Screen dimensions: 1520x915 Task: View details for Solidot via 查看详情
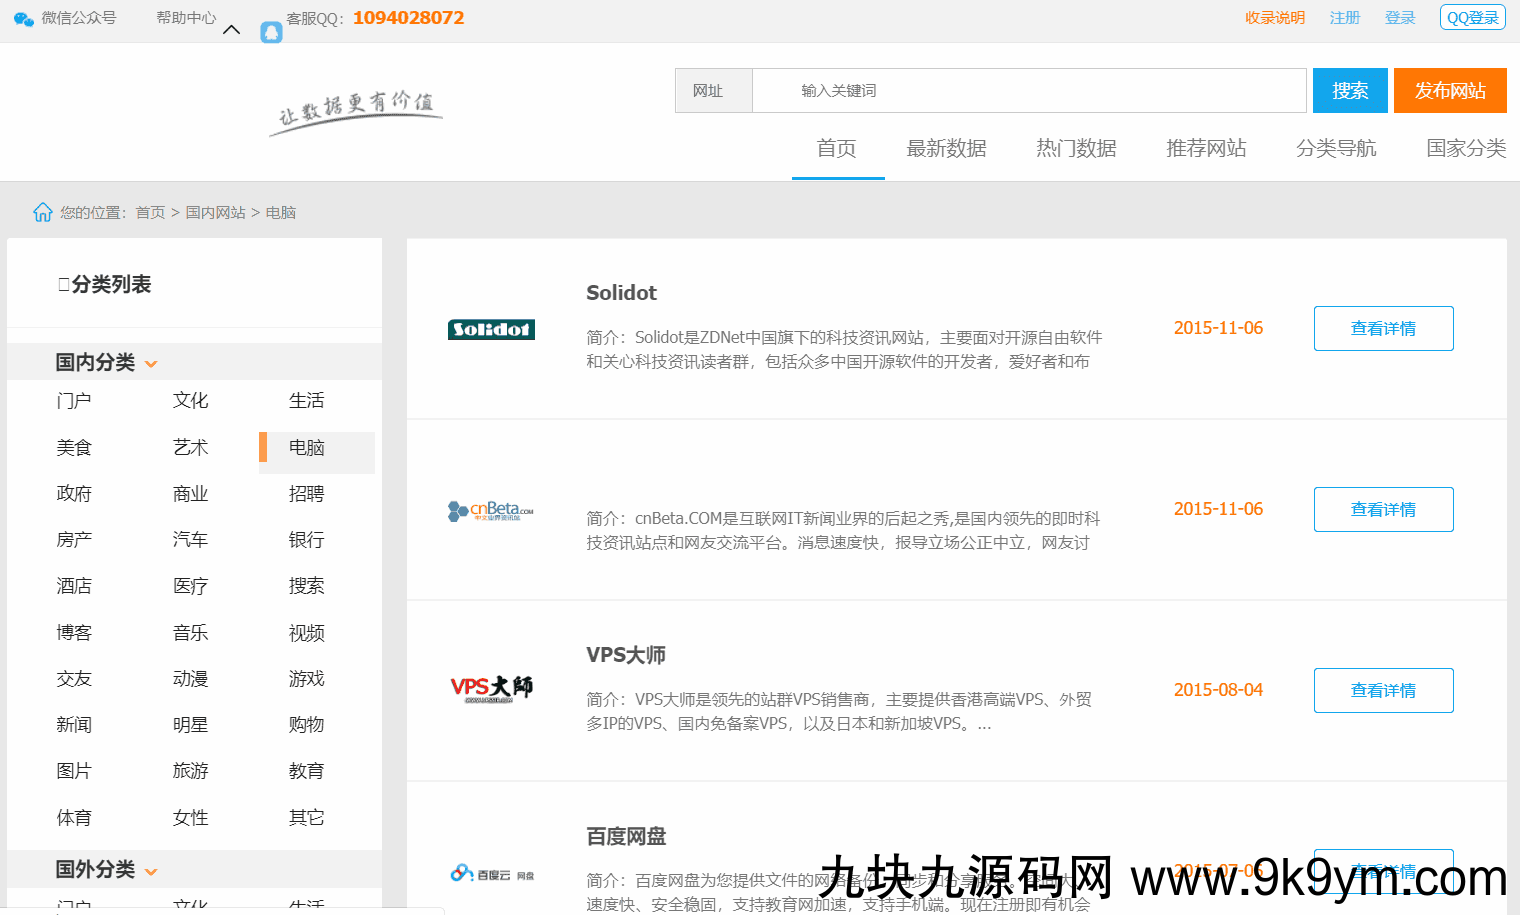pos(1383,329)
